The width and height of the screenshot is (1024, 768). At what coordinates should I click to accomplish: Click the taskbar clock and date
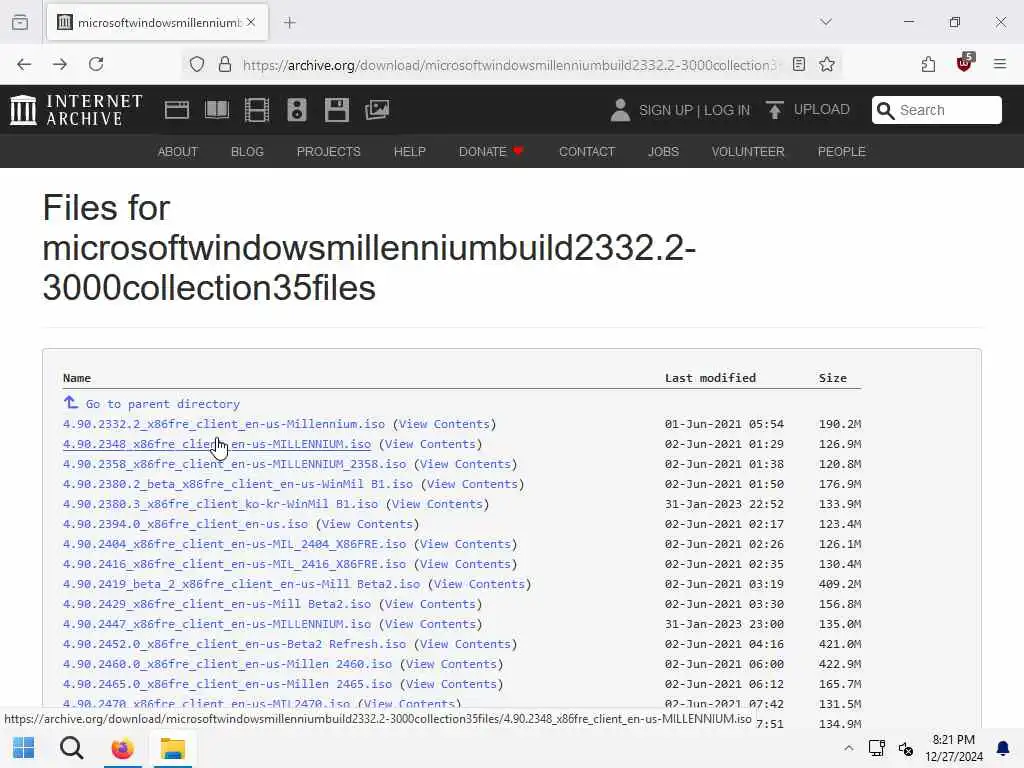coord(953,748)
